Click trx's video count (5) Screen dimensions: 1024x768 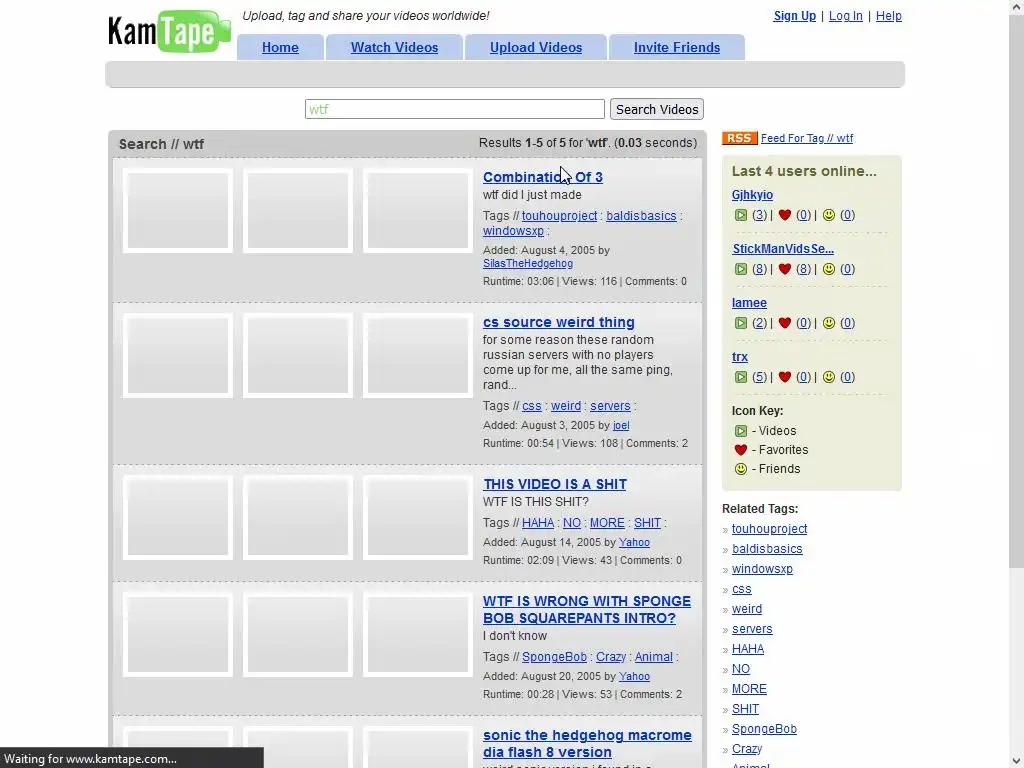pyautogui.click(x=760, y=377)
